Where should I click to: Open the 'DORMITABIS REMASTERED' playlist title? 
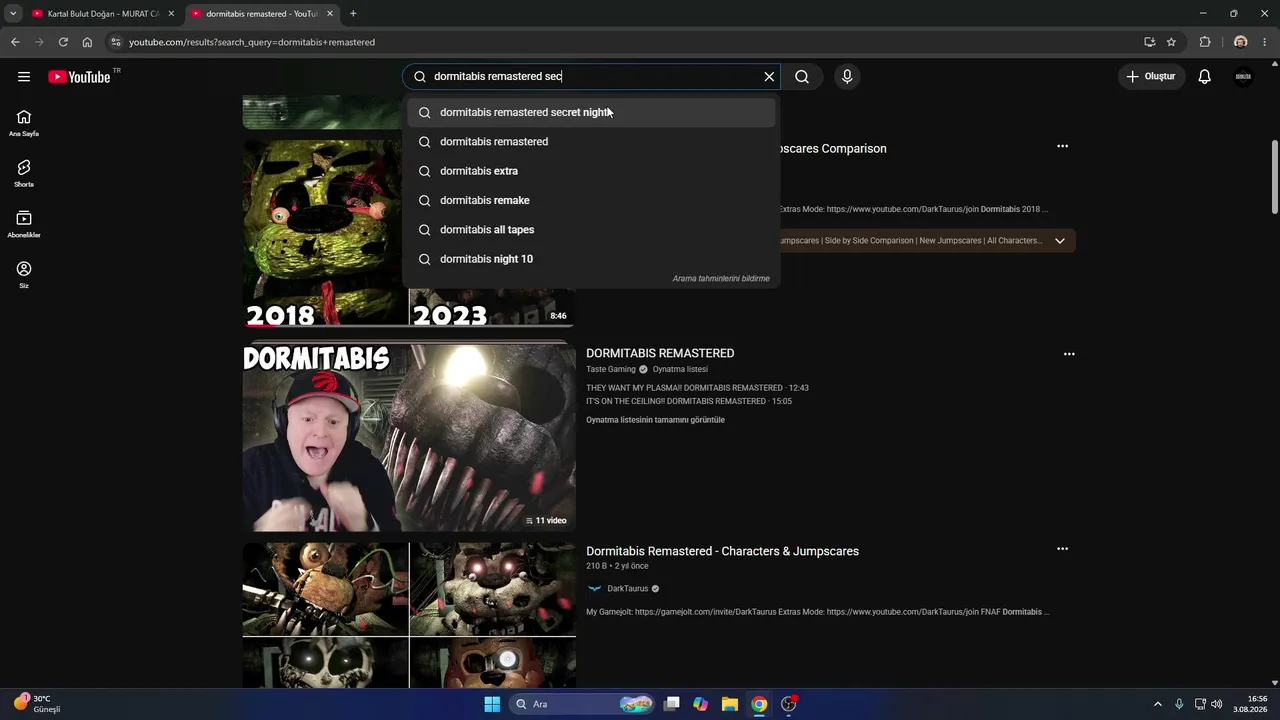(660, 353)
